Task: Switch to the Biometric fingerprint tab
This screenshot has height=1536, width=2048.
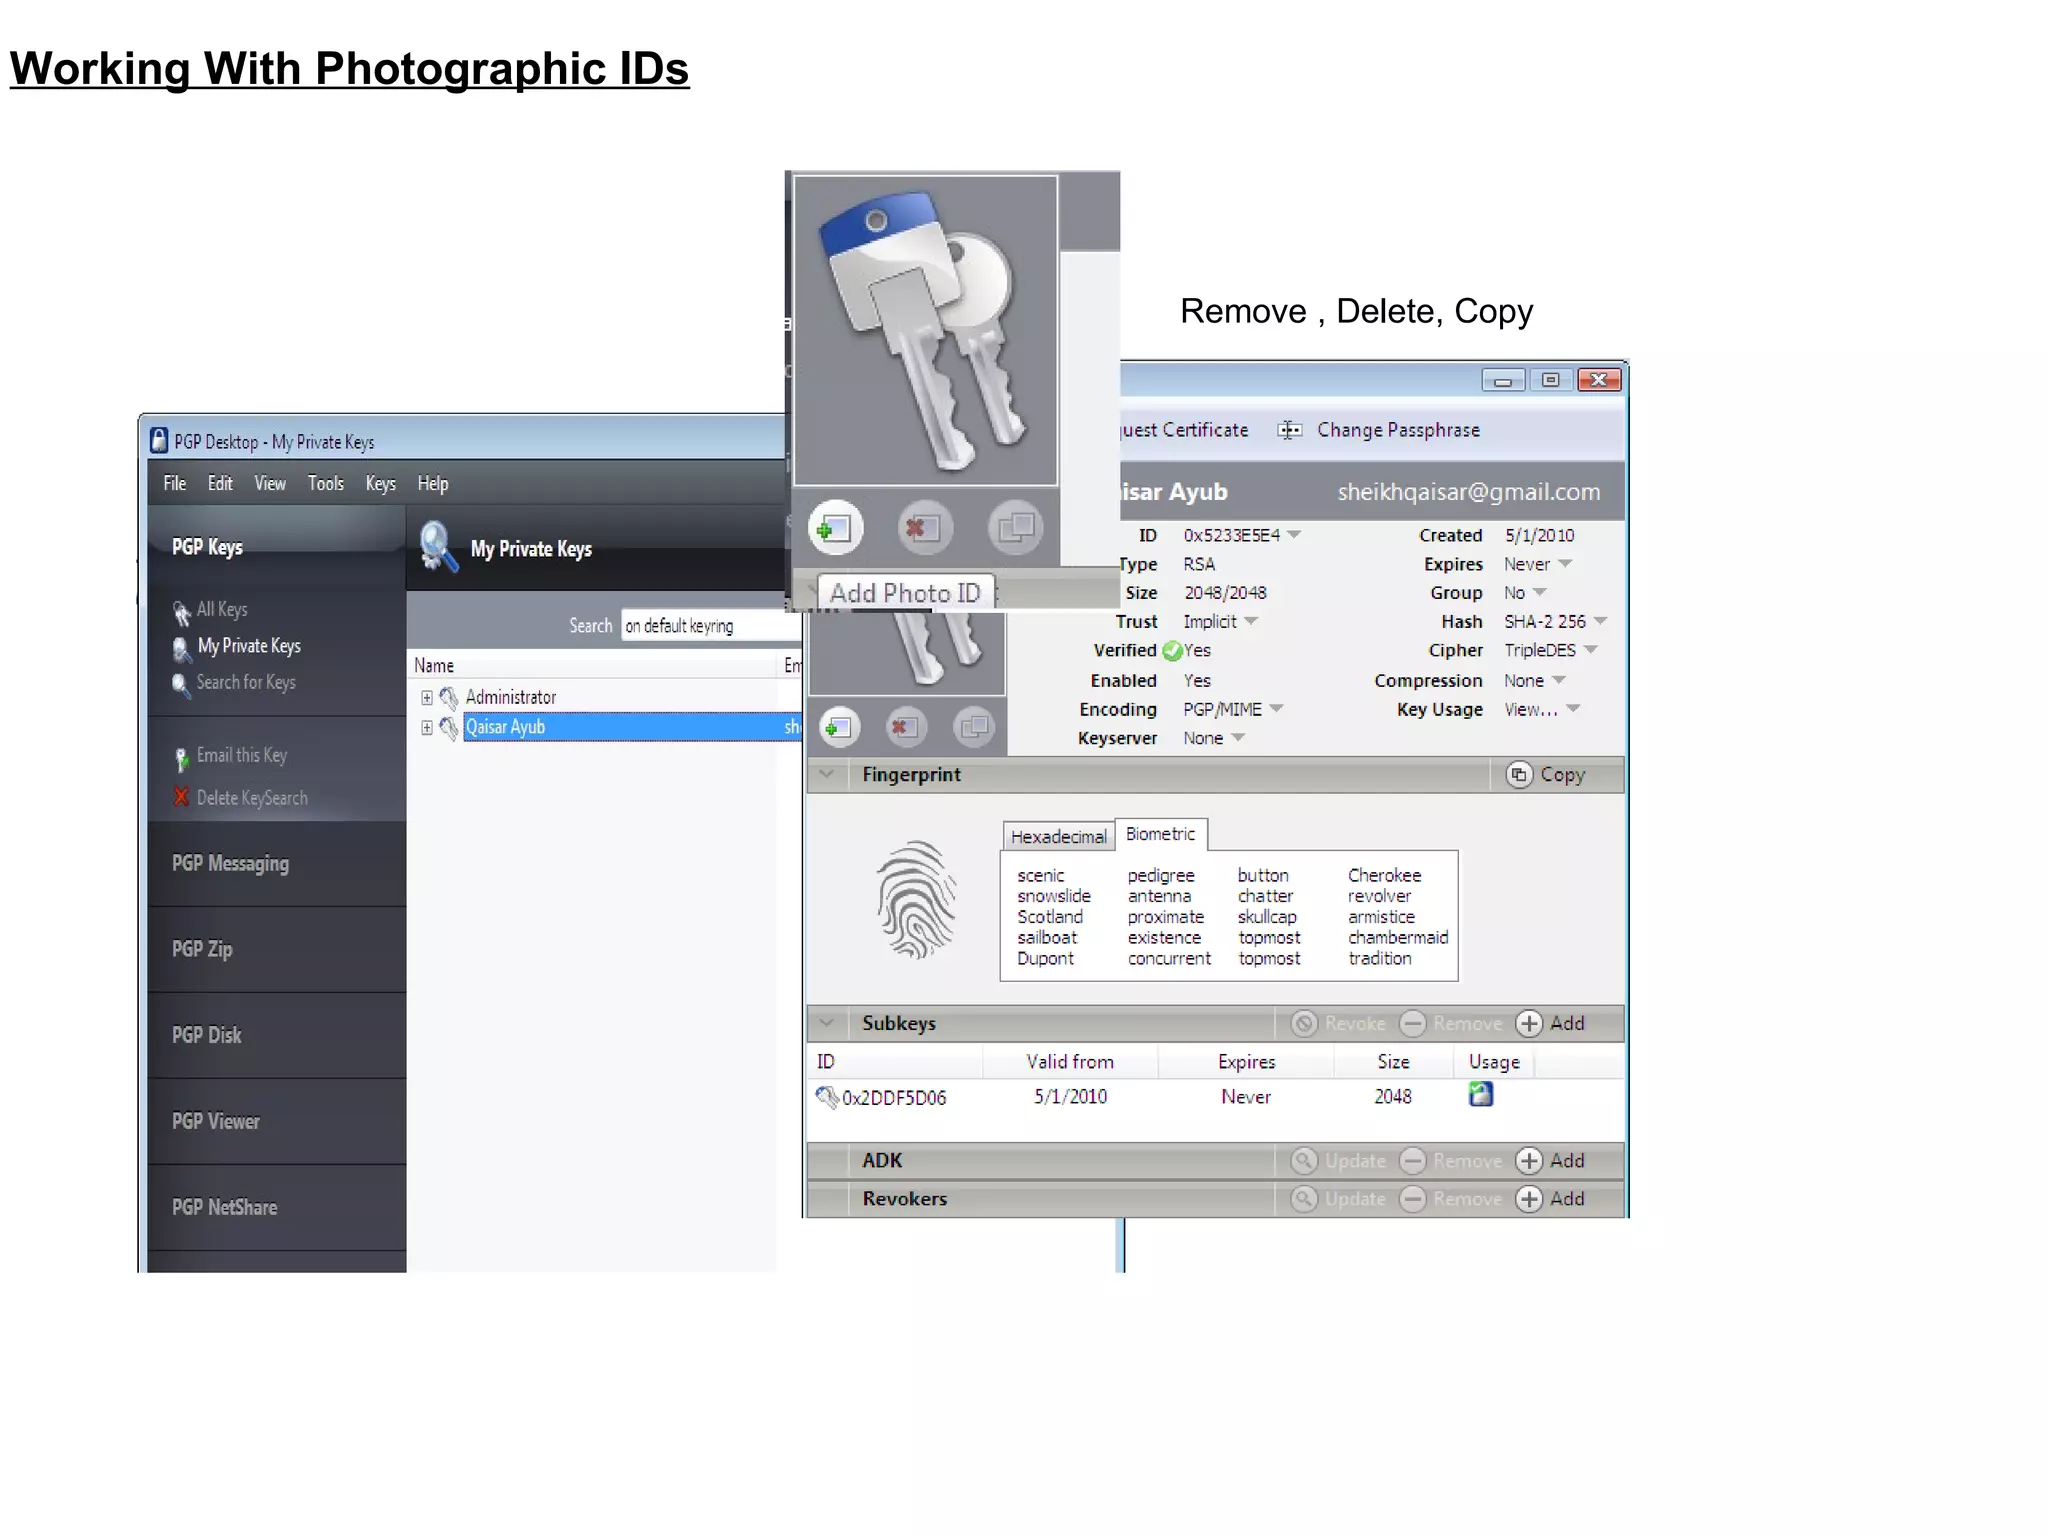Action: point(1160,834)
